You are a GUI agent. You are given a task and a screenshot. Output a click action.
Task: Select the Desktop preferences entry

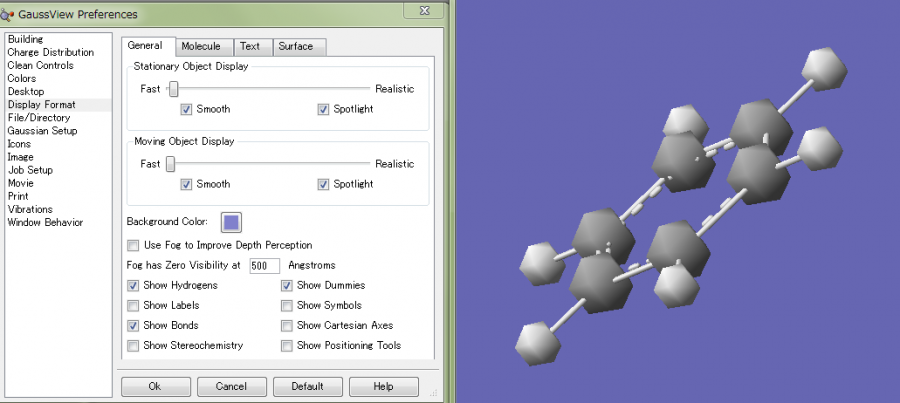click(x=26, y=92)
